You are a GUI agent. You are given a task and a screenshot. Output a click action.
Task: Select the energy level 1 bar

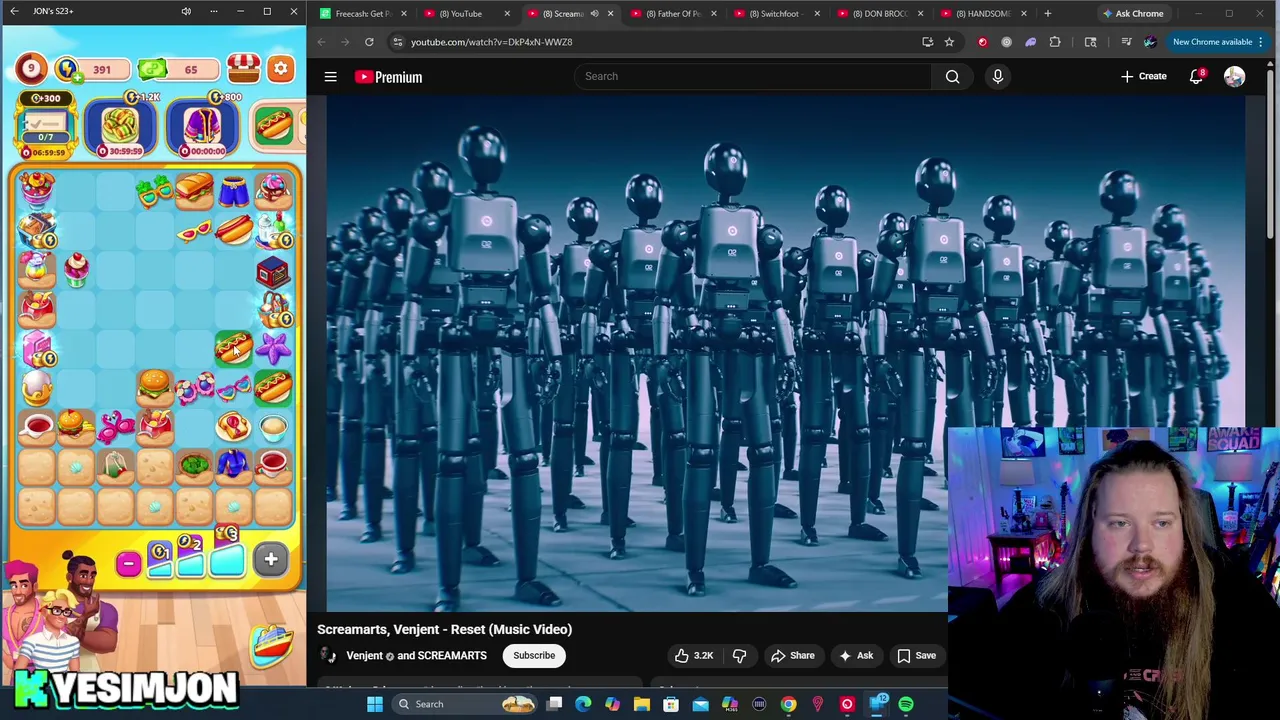click(x=160, y=560)
